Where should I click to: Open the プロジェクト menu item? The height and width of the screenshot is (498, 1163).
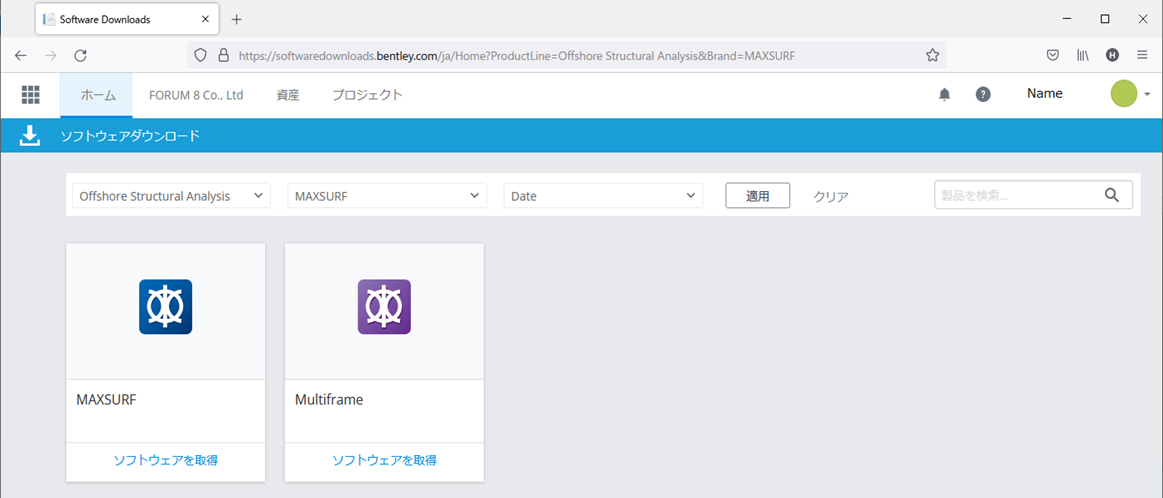tap(367, 94)
